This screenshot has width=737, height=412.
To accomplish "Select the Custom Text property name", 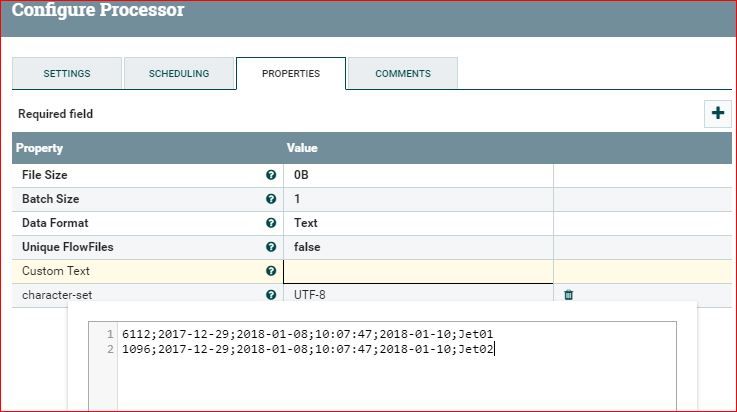I will [x=55, y=271].
